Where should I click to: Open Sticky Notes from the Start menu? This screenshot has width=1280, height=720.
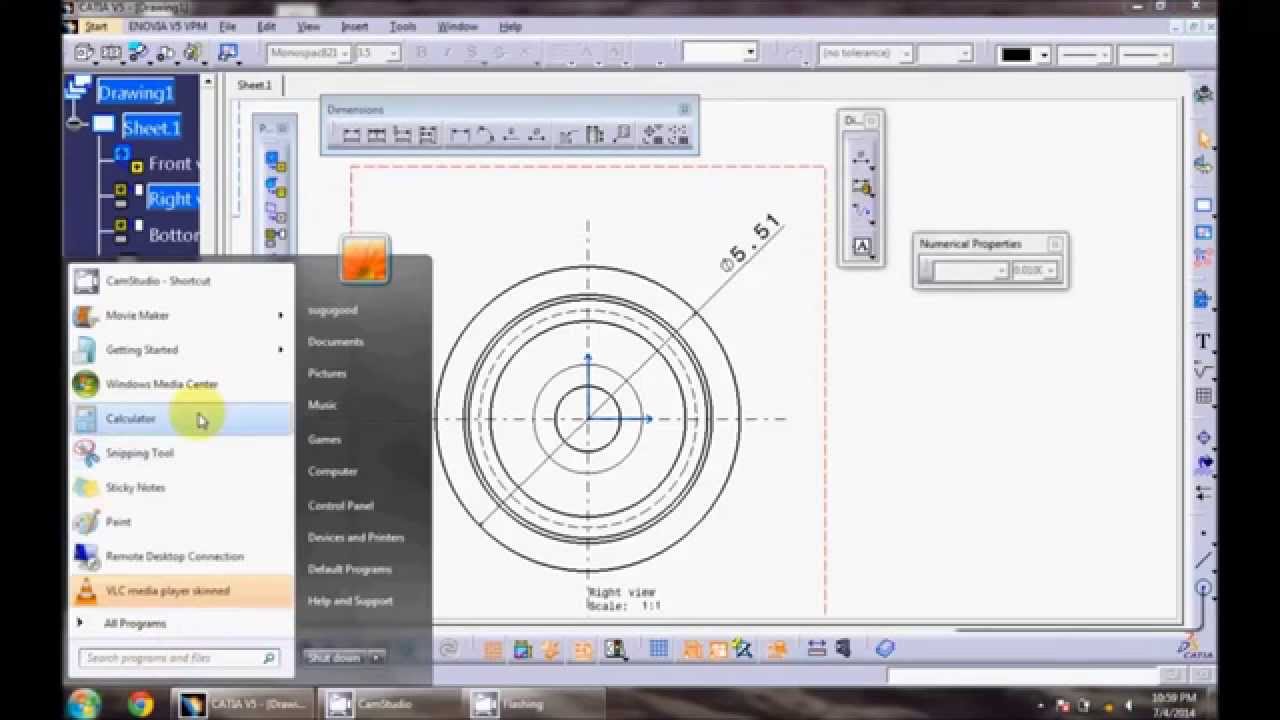point(181,488)
